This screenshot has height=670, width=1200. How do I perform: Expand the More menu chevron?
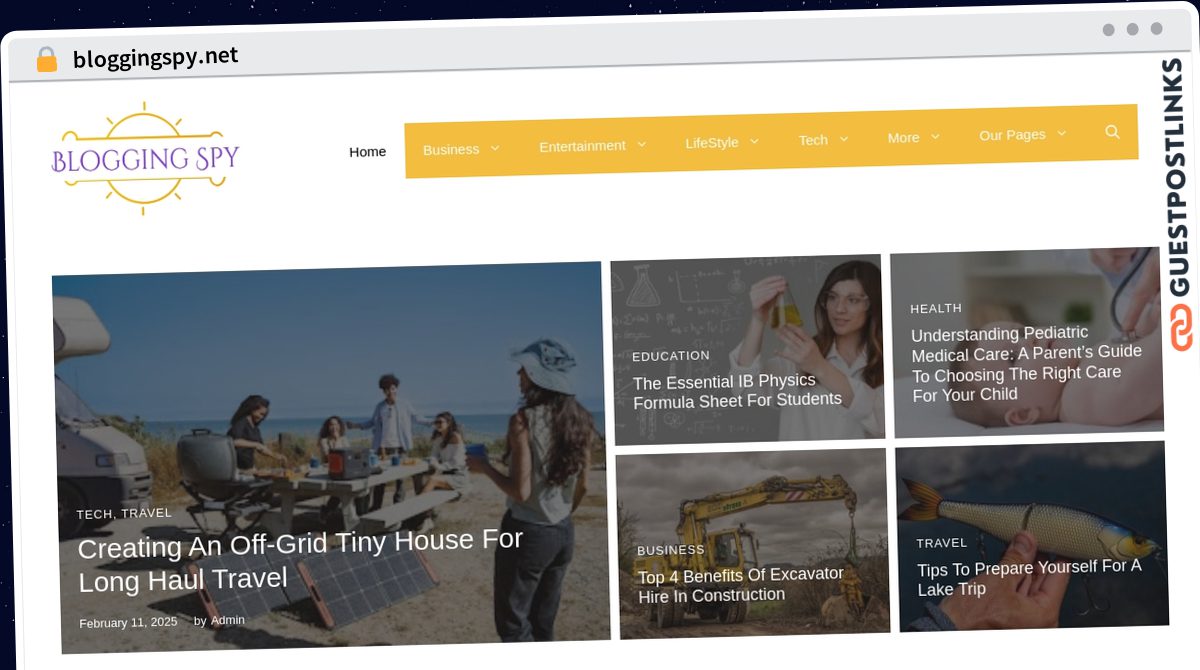pos(935,136)
